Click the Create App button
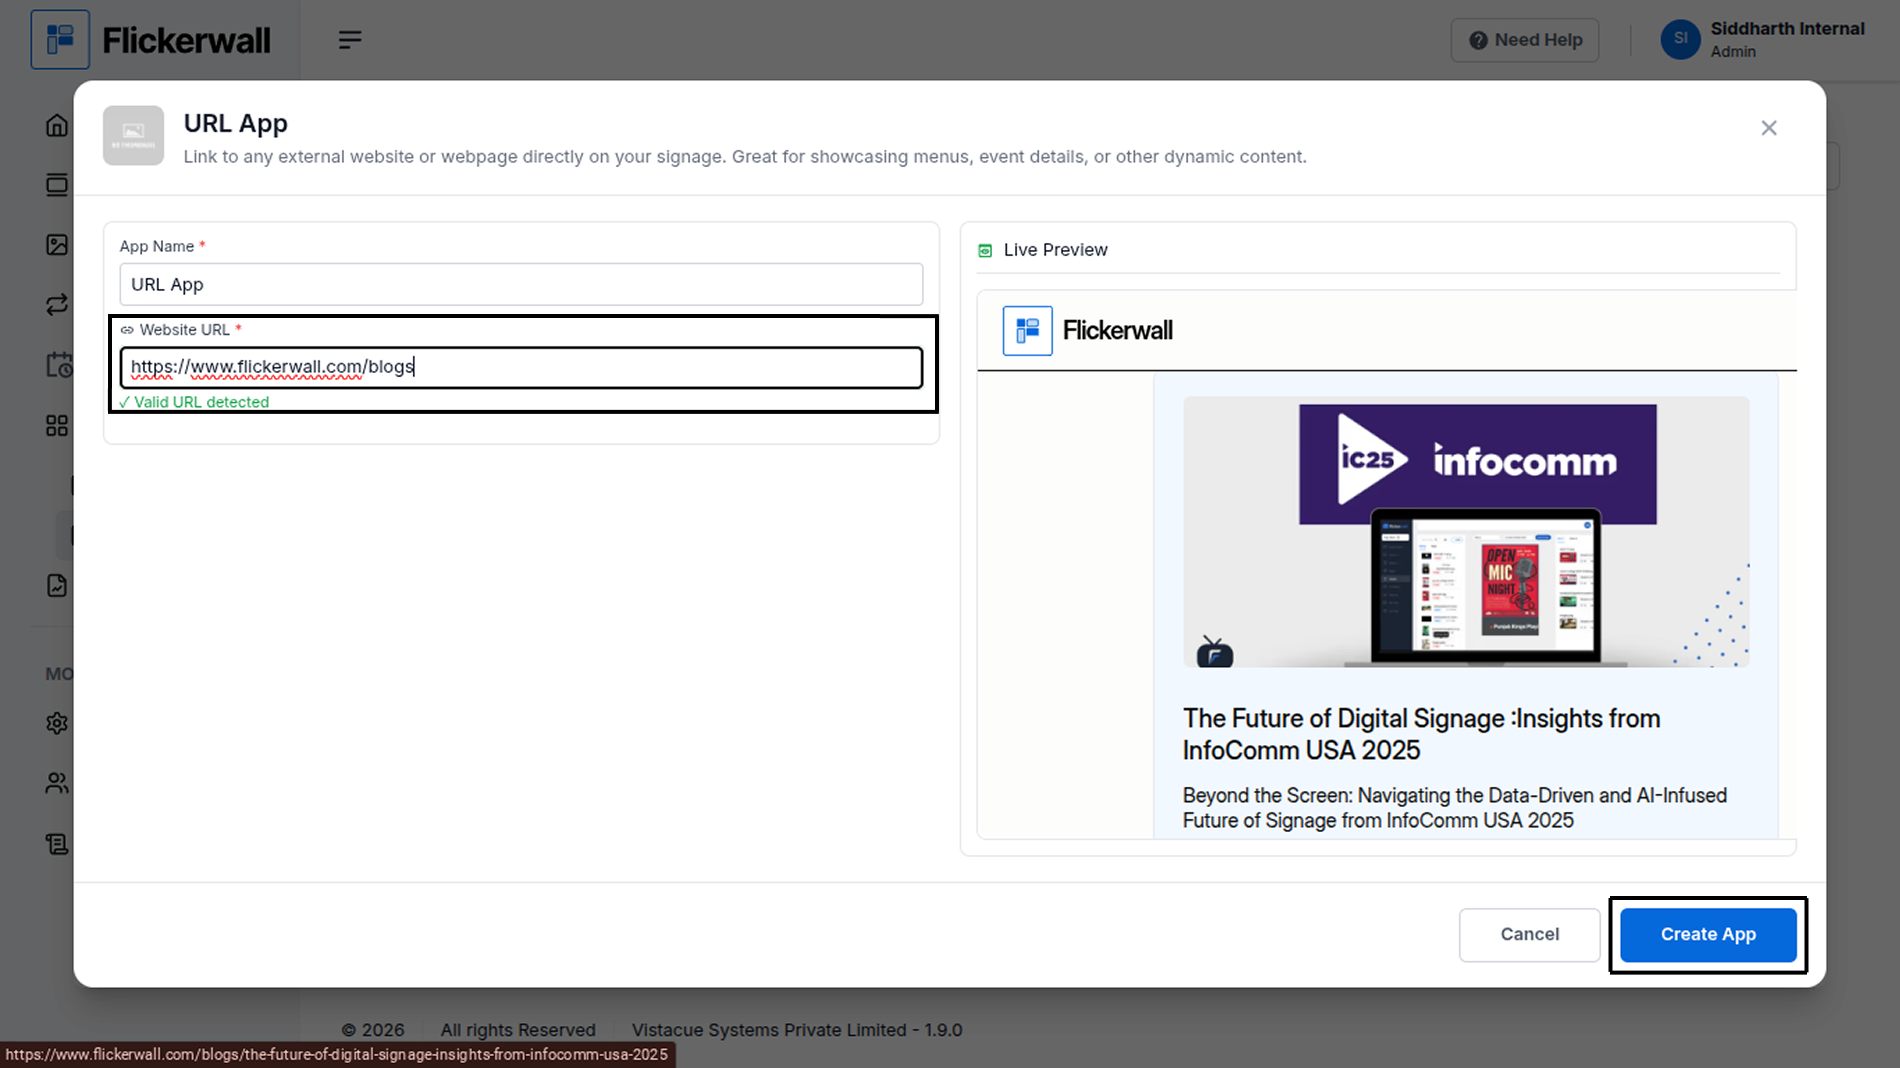The width and height of the screenshot is (1900, 1068). (x=1708, y=934)
